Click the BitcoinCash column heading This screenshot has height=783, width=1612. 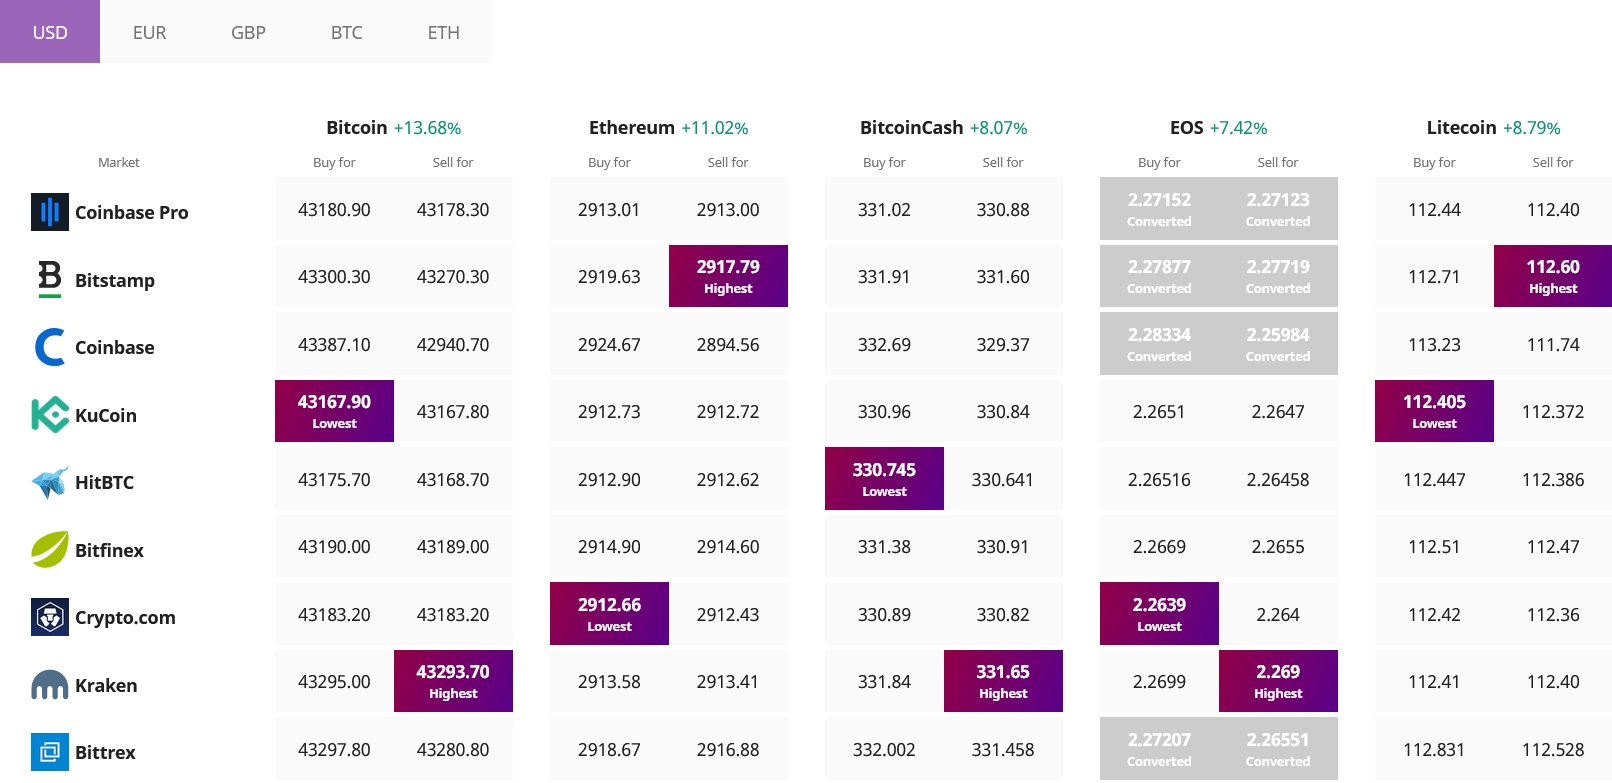[x=912, y=127]
